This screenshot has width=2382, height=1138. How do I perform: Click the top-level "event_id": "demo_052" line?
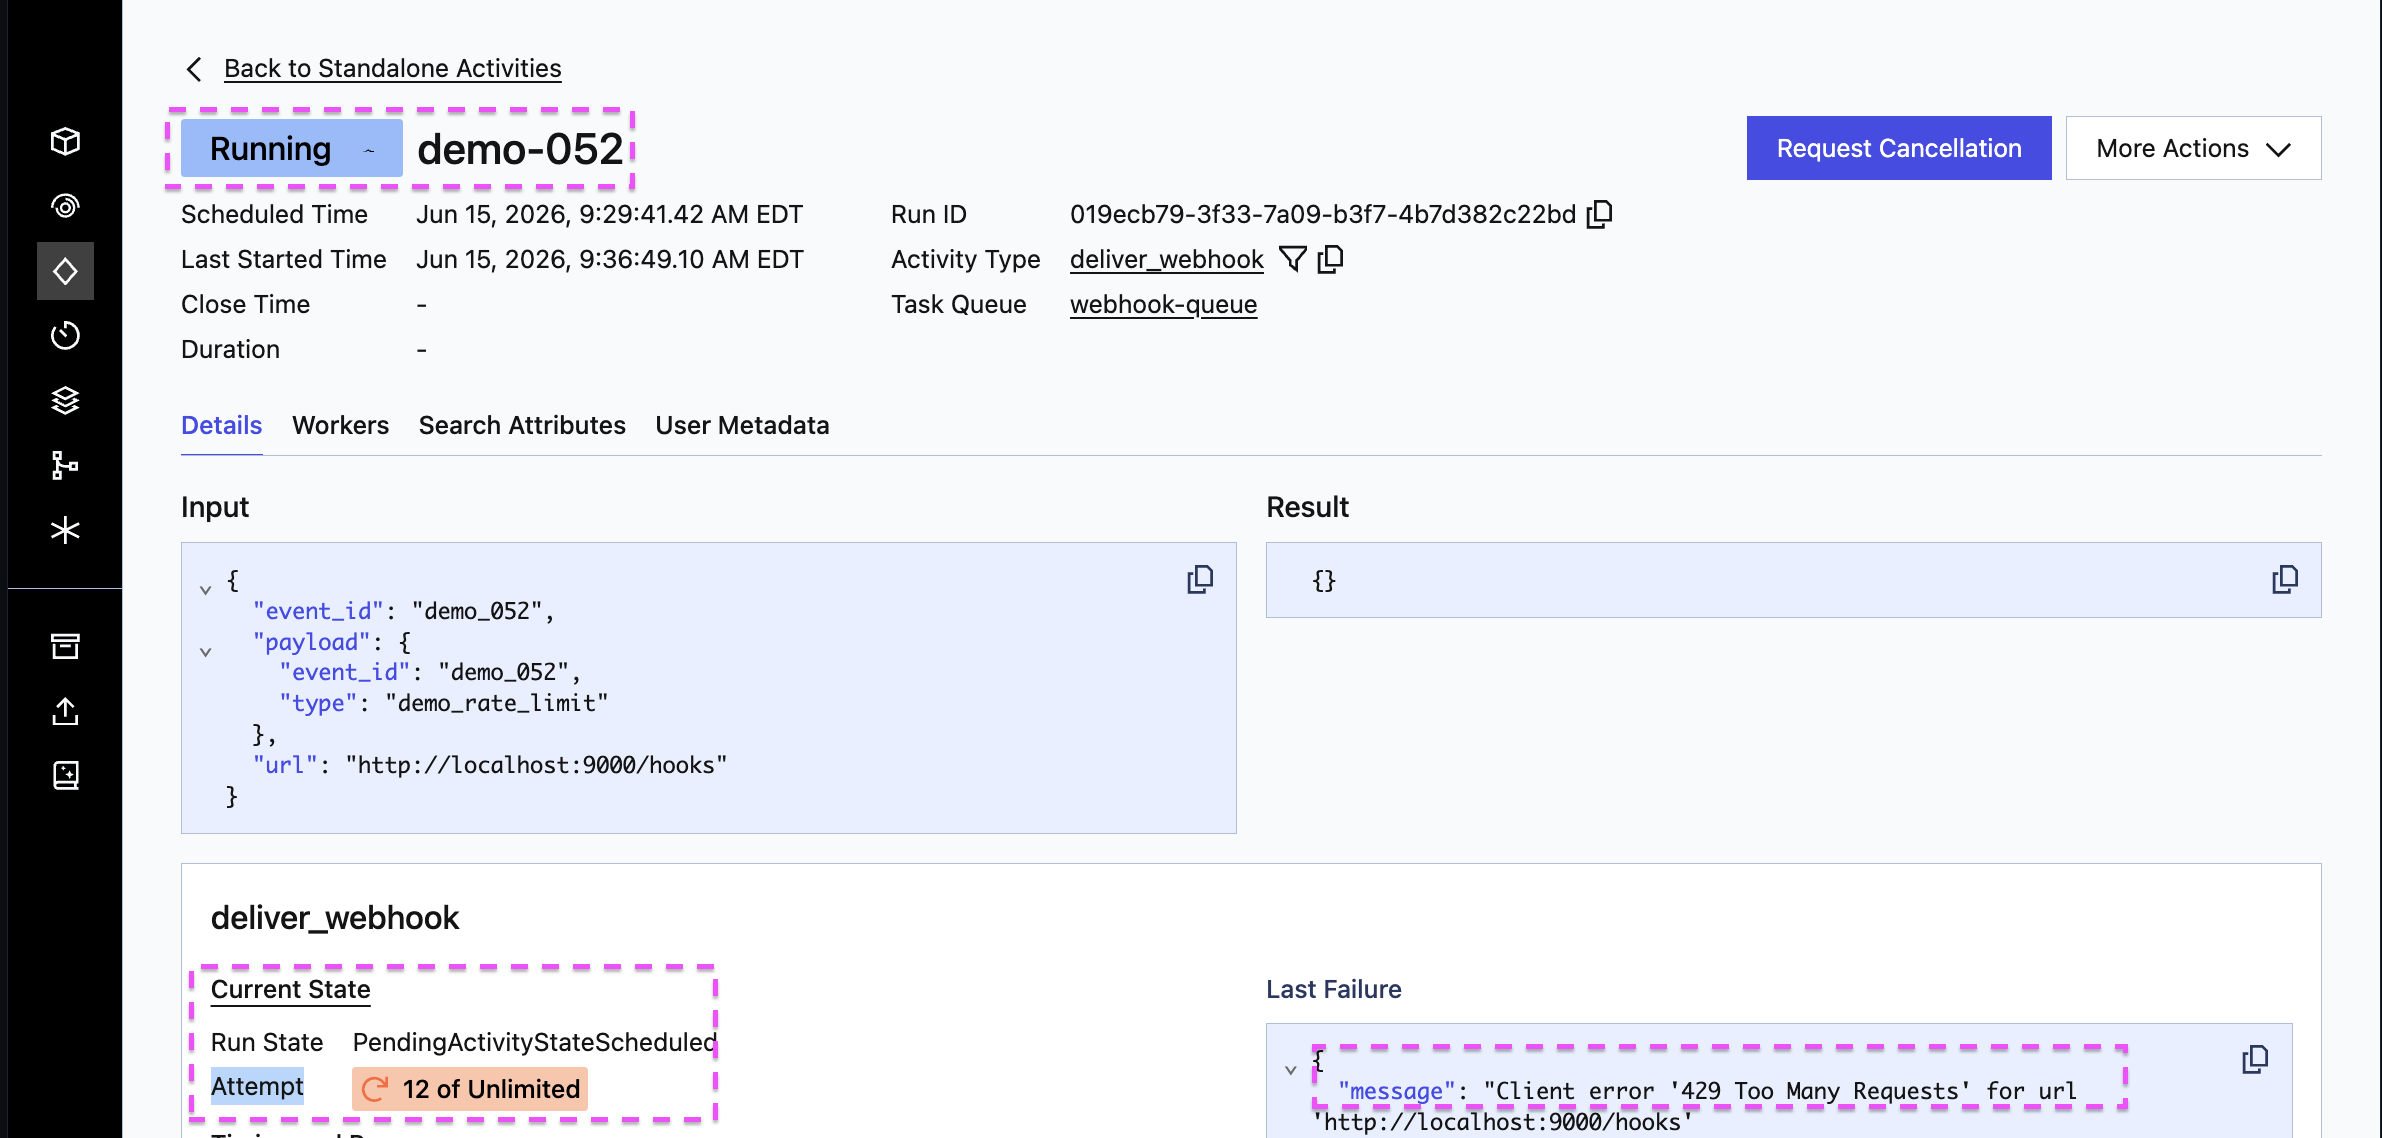click(x=403, y=611)
